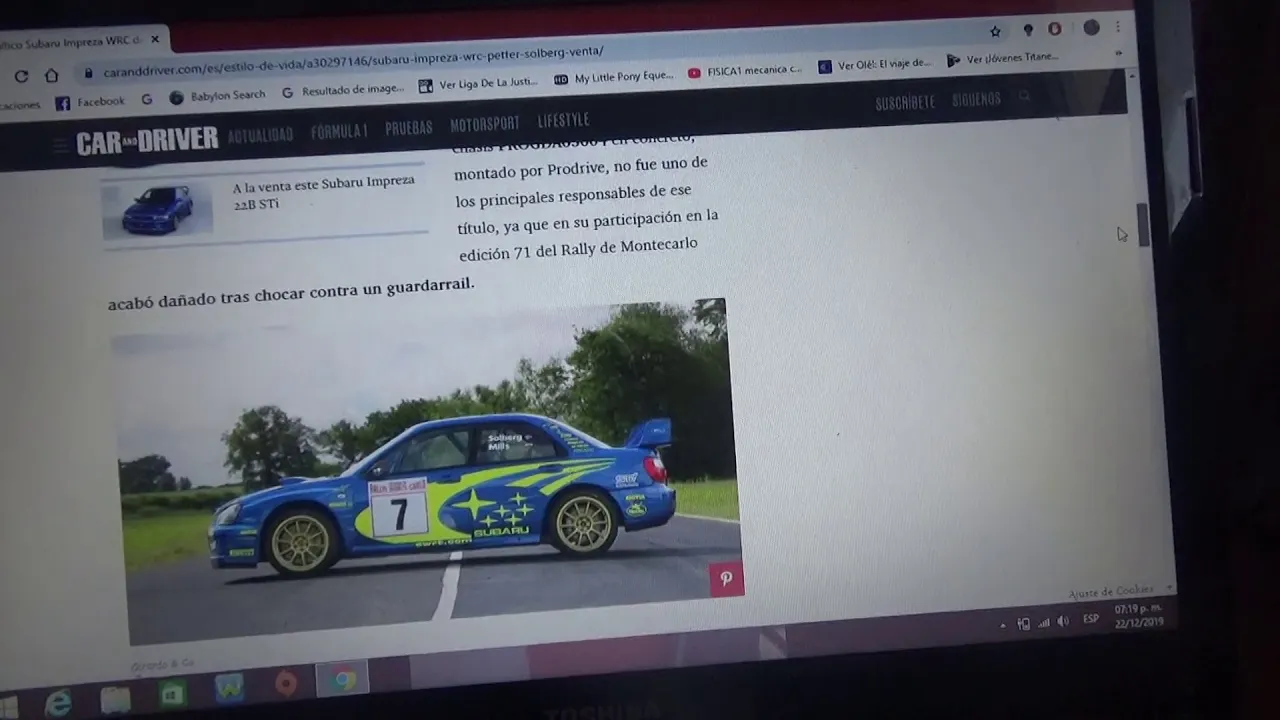Open the Subaru Impreza 22B STi thumbnail

[x=157, y=209]
